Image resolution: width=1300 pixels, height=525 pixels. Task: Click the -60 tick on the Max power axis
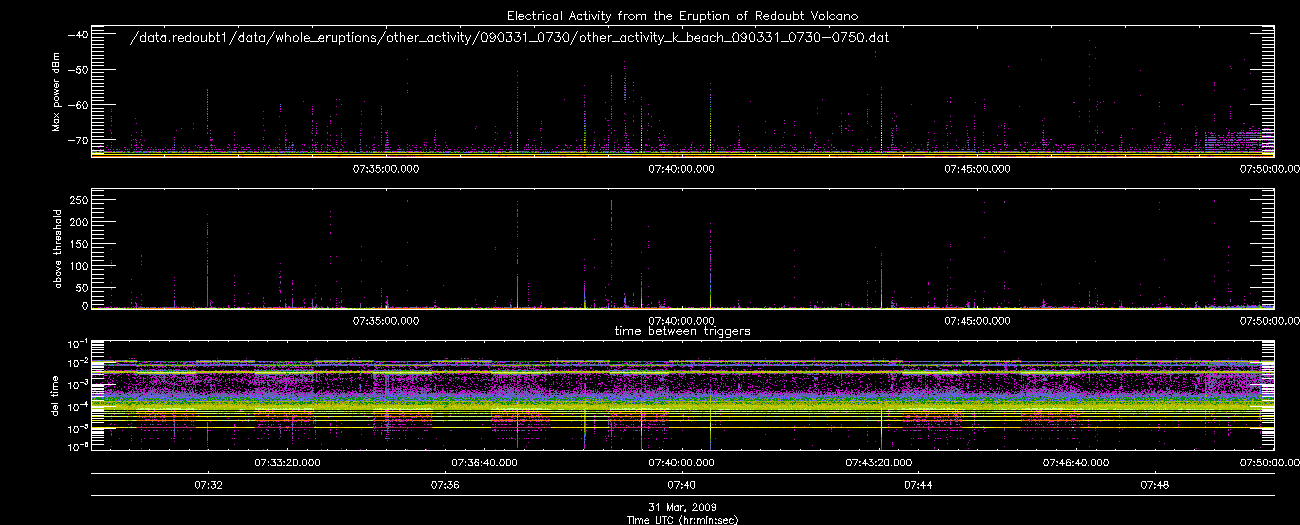pyautogui.click(x=76, y=104)
